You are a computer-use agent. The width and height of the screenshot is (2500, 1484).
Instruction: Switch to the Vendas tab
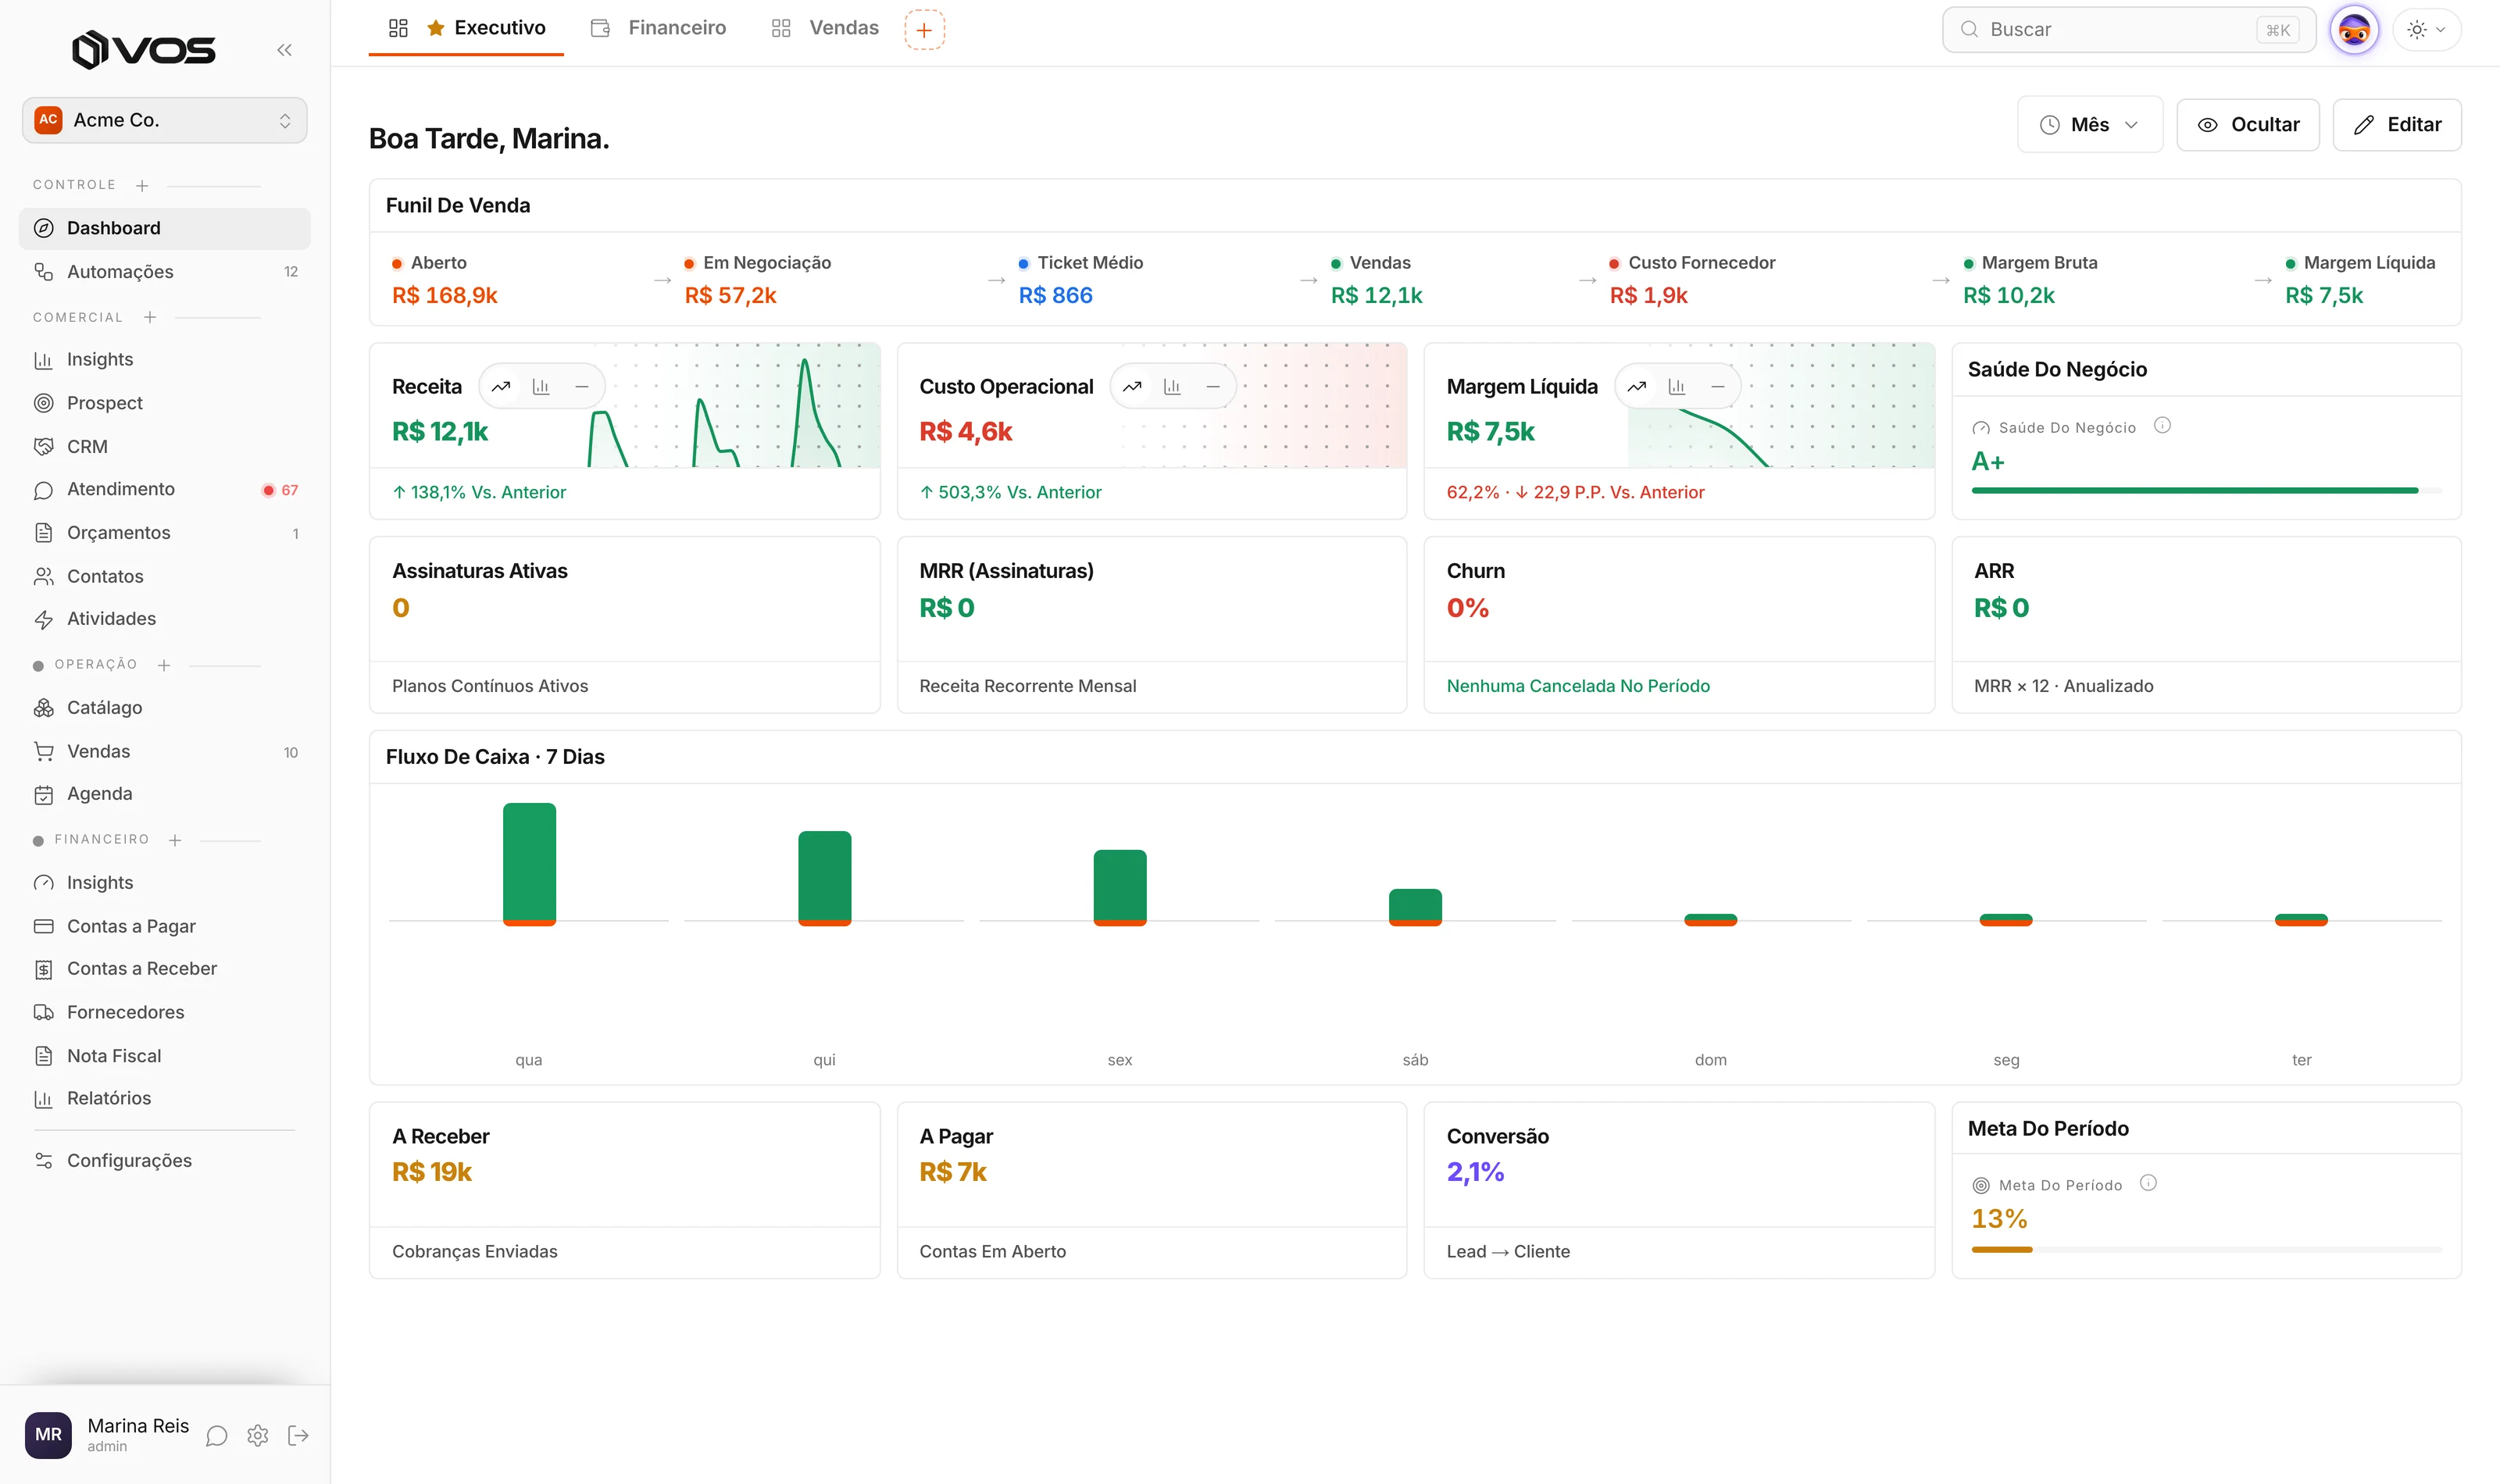tap(825, 28)
